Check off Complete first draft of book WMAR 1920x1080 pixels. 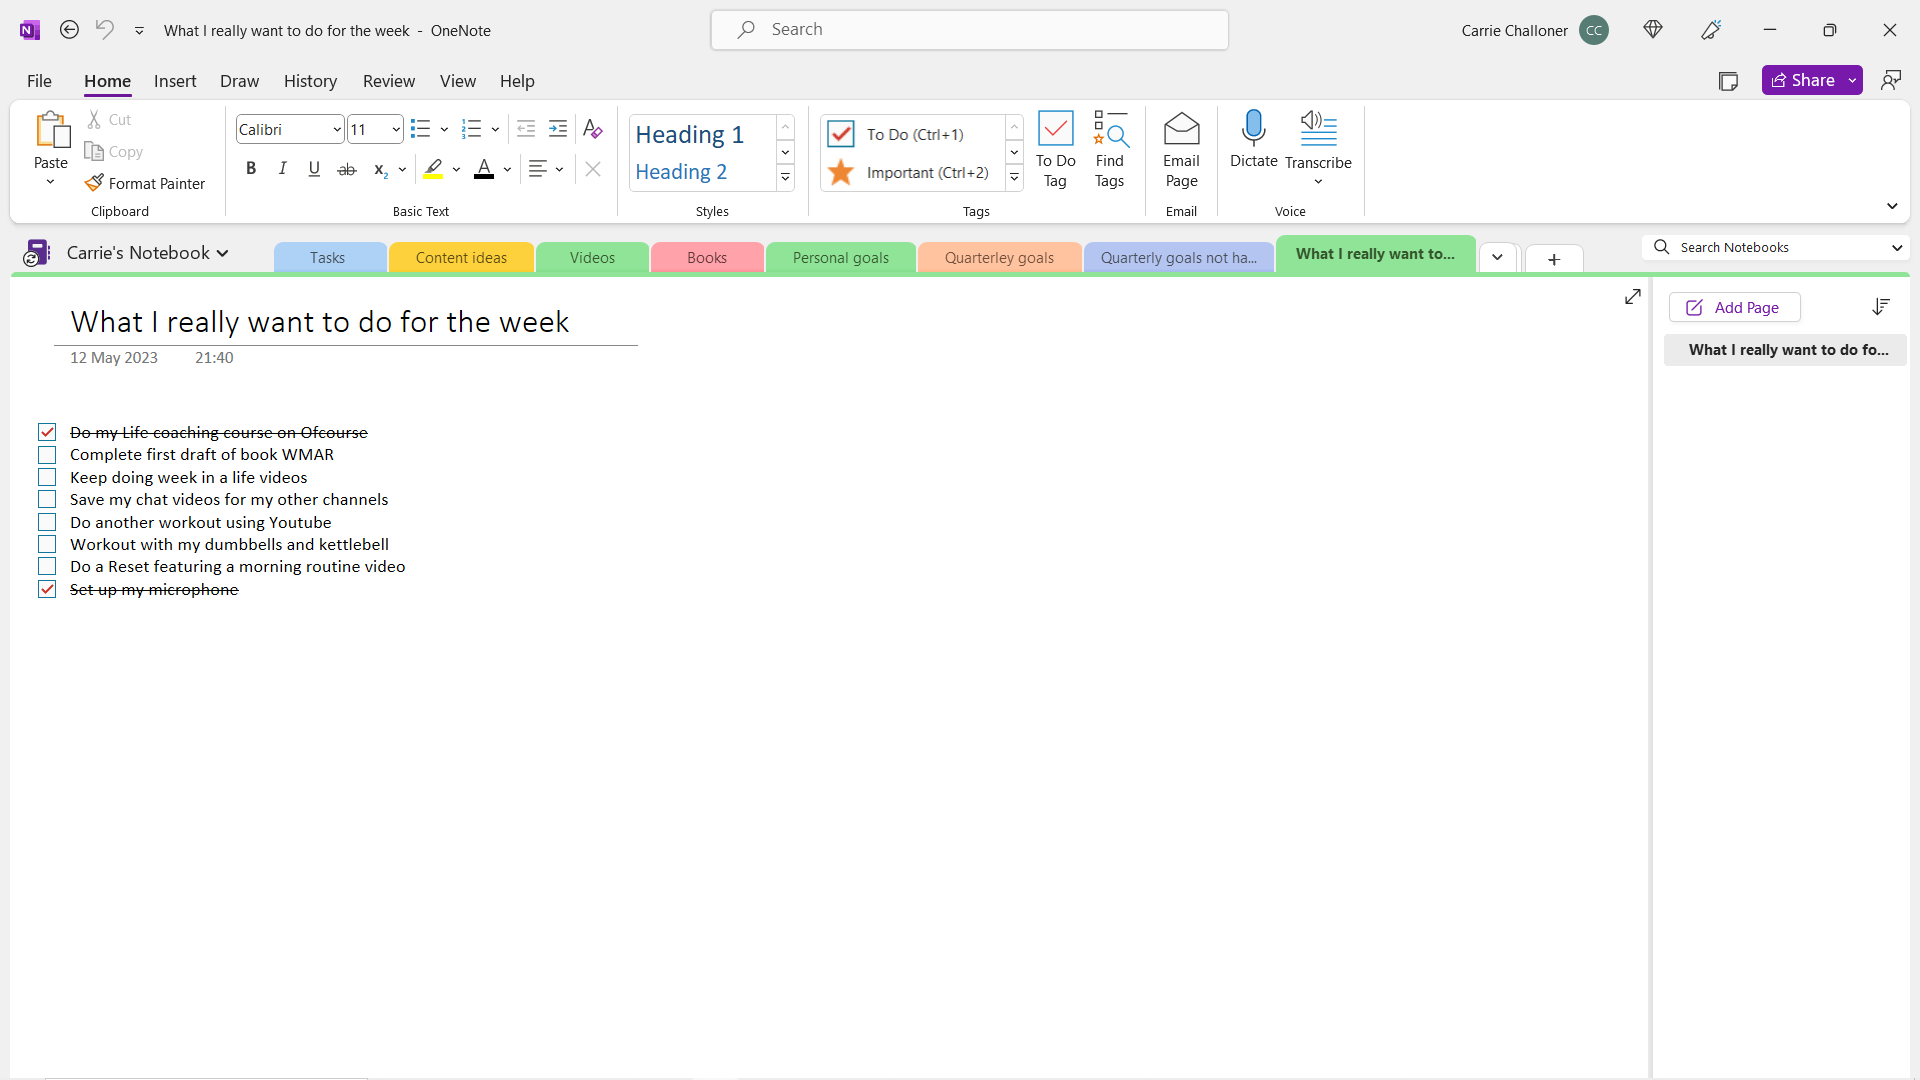(x=47, y=455)
